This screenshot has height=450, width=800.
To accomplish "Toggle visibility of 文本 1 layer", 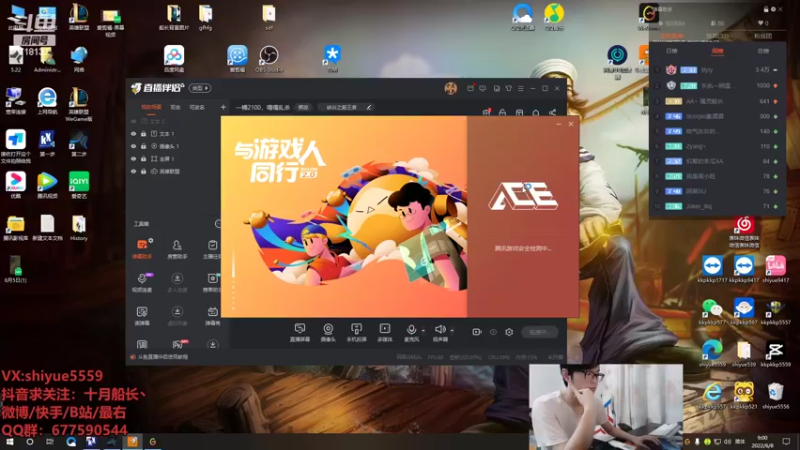I will tap(134, 134).
